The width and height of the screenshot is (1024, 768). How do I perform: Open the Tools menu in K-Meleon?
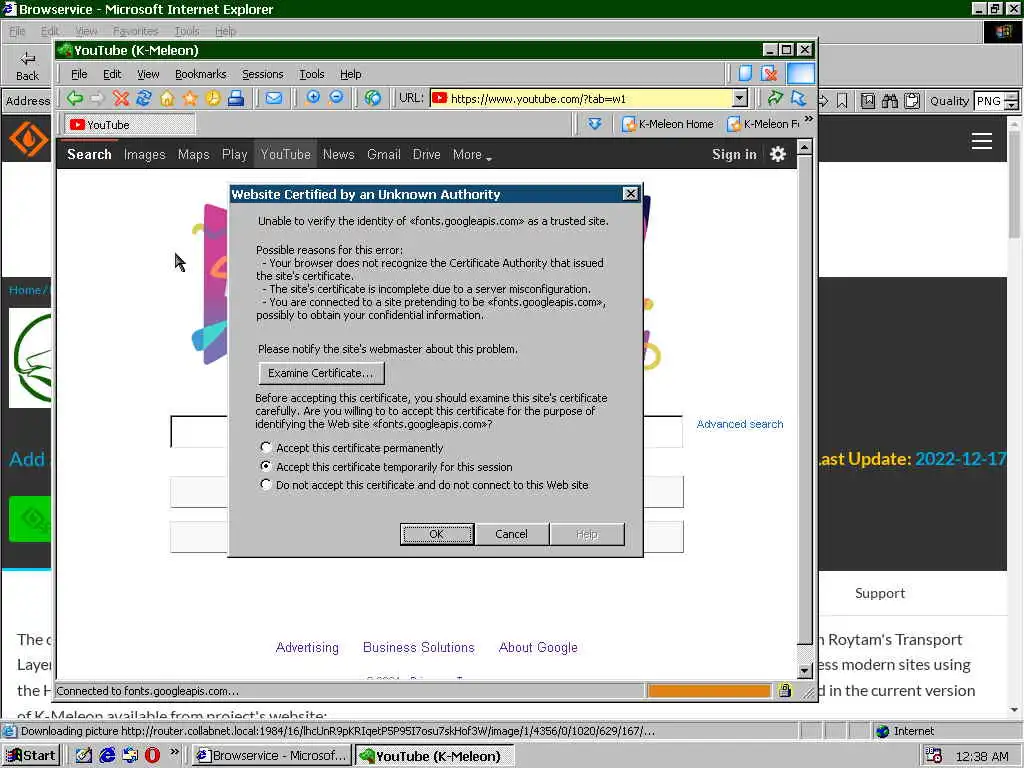tap(312, 74)
